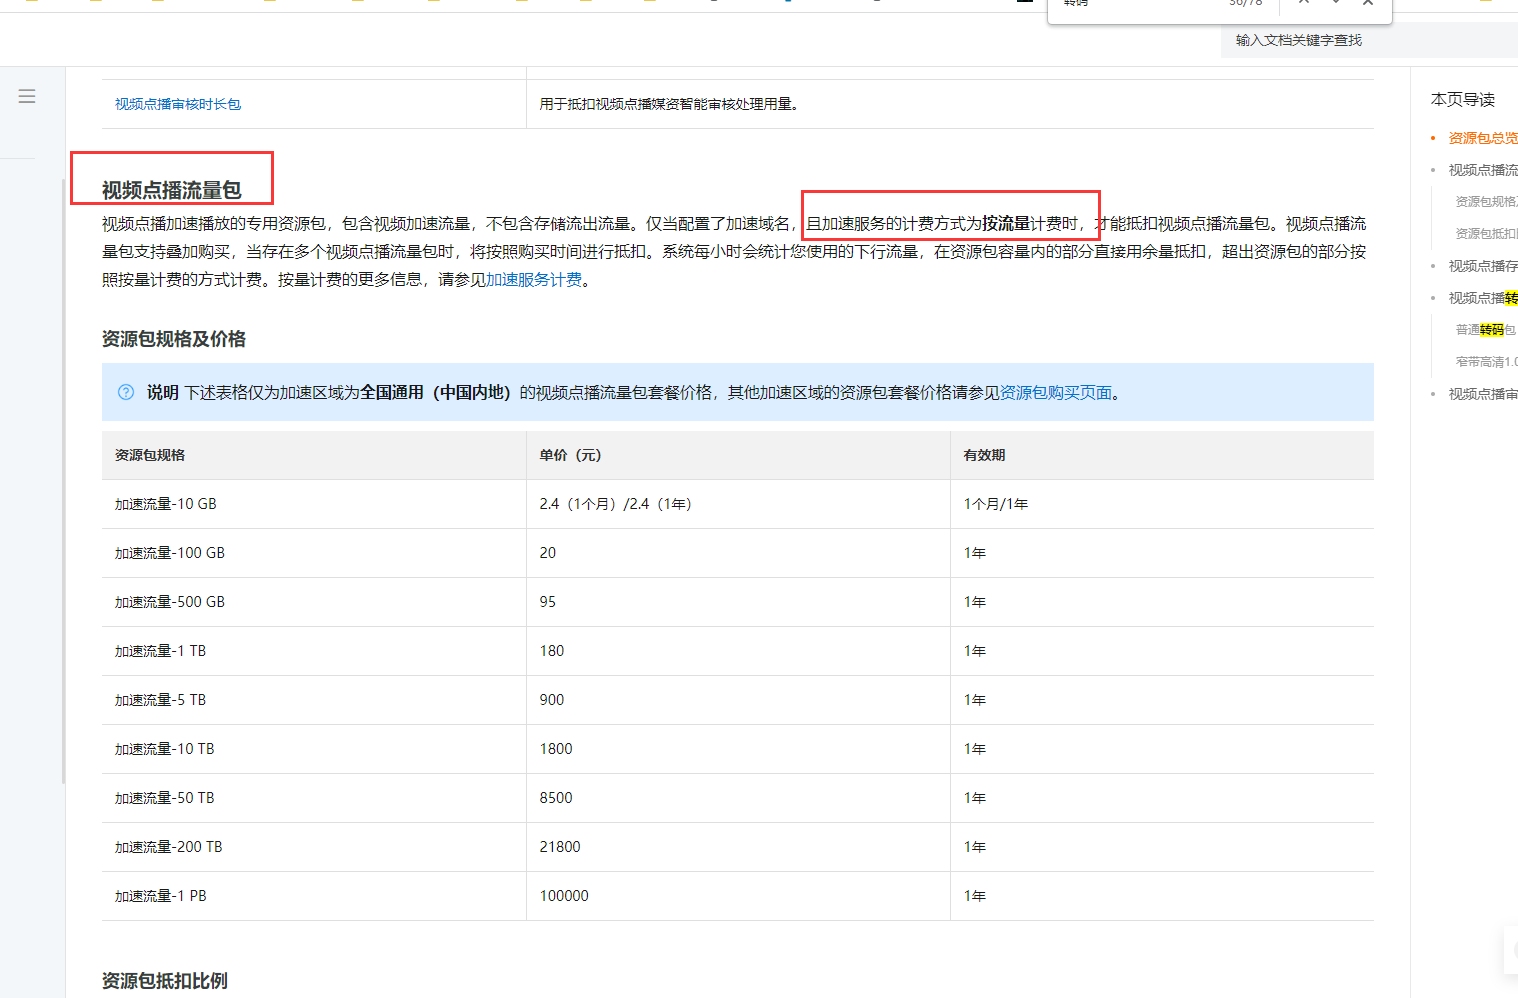Open the 资源包购买页面 link
Image resolution: width=1518 pixels, height=998 pixels.
tap(1056, 392)
